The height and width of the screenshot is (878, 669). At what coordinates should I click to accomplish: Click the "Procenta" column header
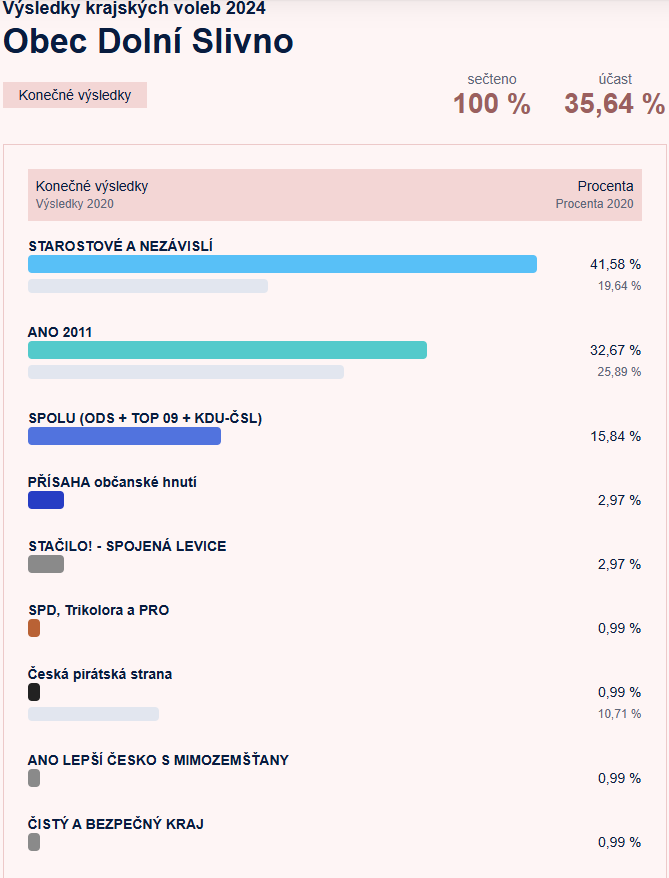coord(605,186)
